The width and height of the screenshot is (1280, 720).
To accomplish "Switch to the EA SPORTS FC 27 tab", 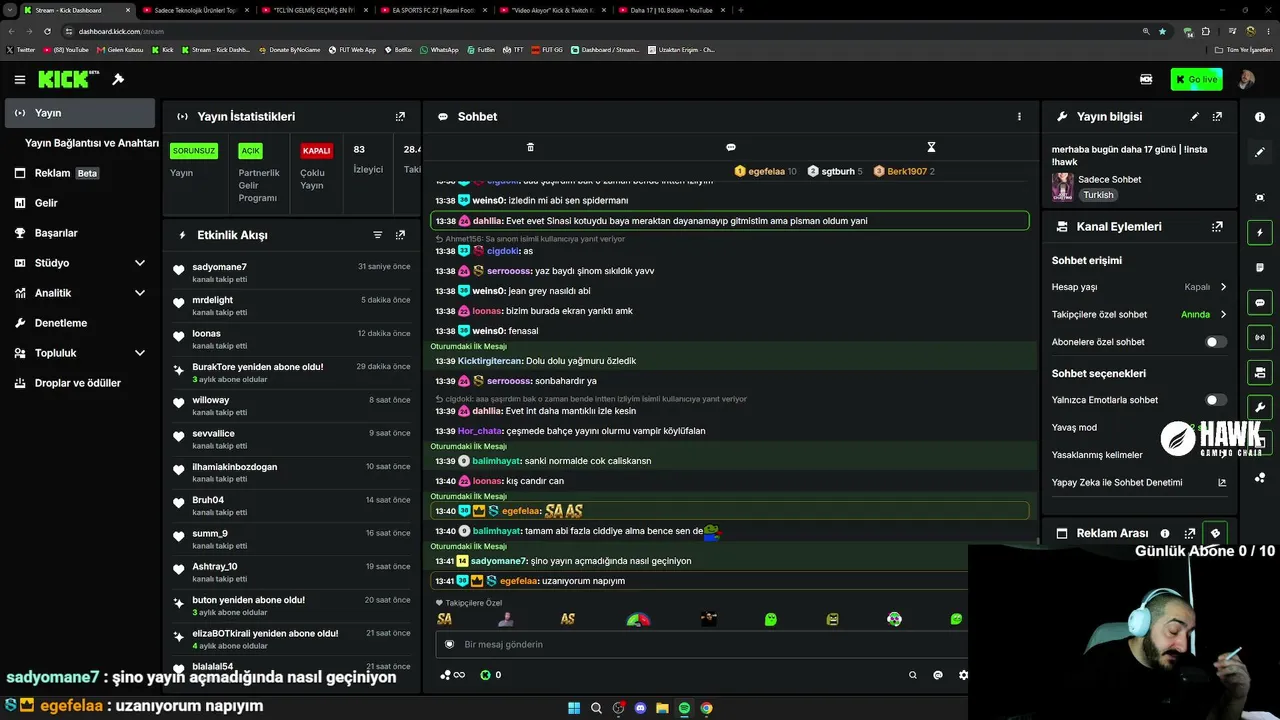I will coord(433,10).
